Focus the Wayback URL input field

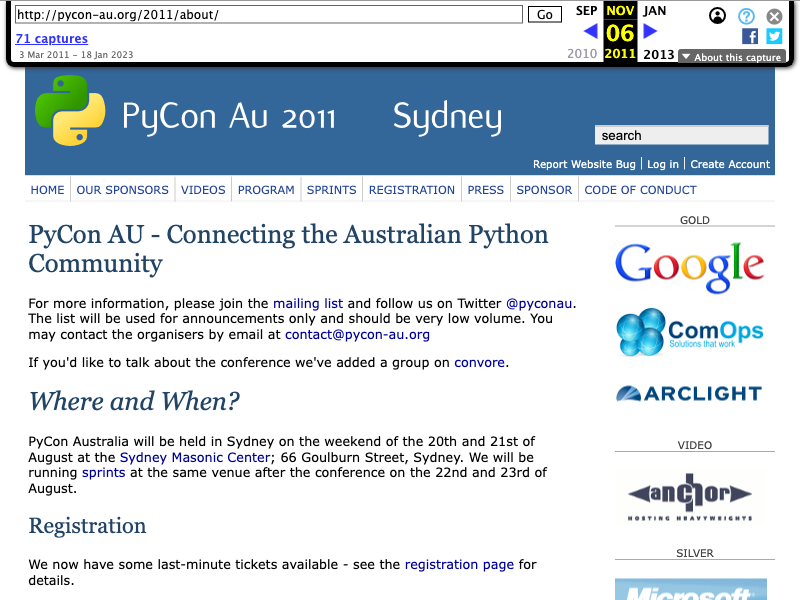tap(268, 14)
